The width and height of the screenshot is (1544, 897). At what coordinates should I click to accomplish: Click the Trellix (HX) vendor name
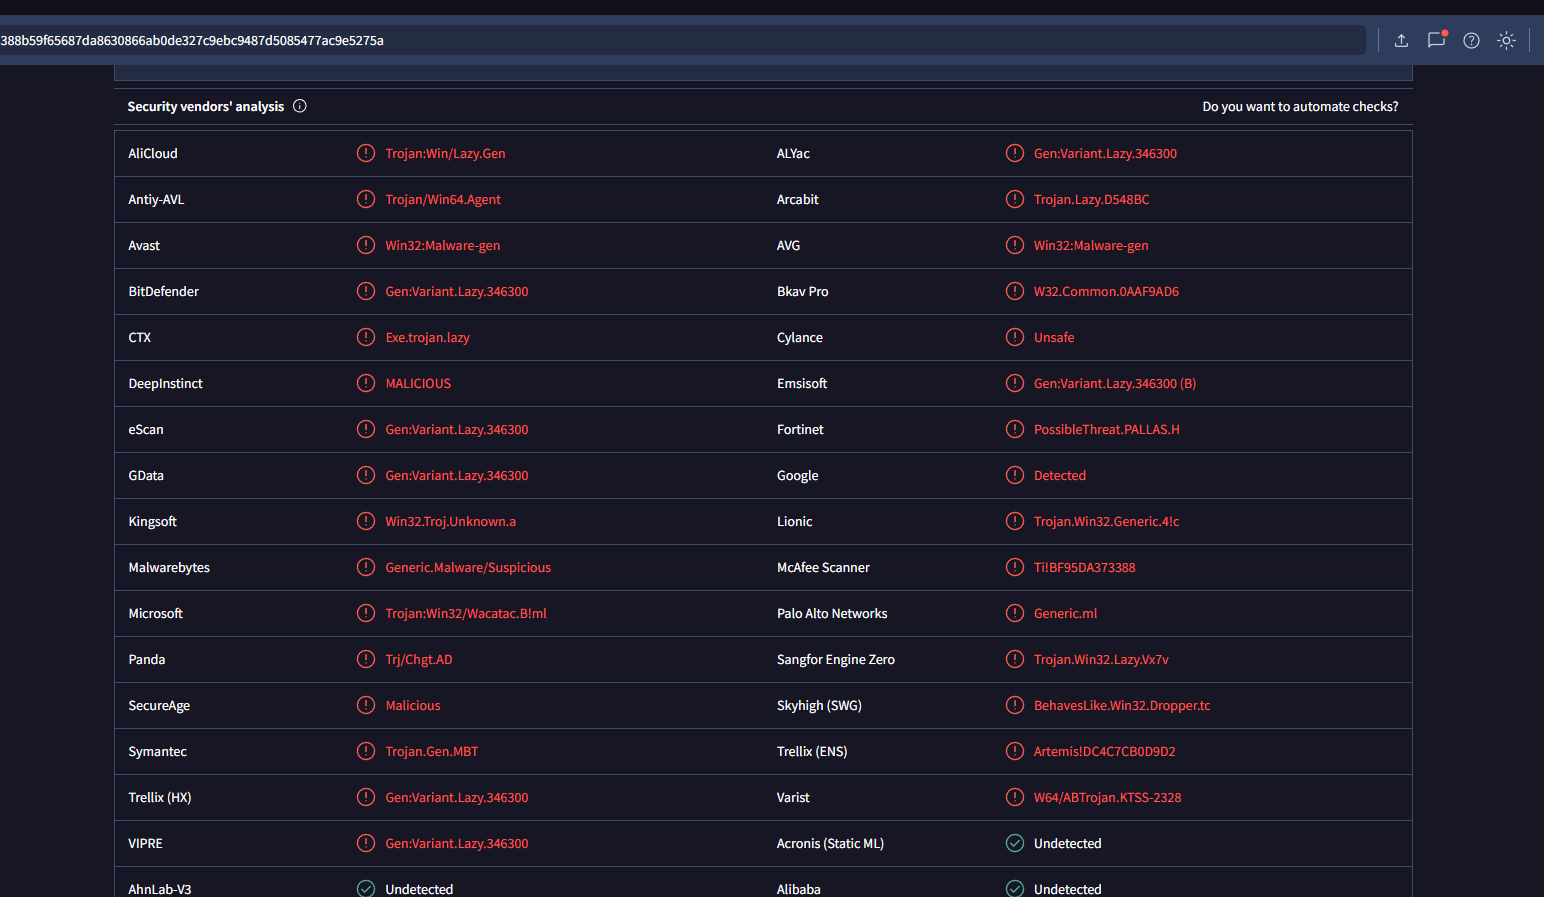[159, 798]
